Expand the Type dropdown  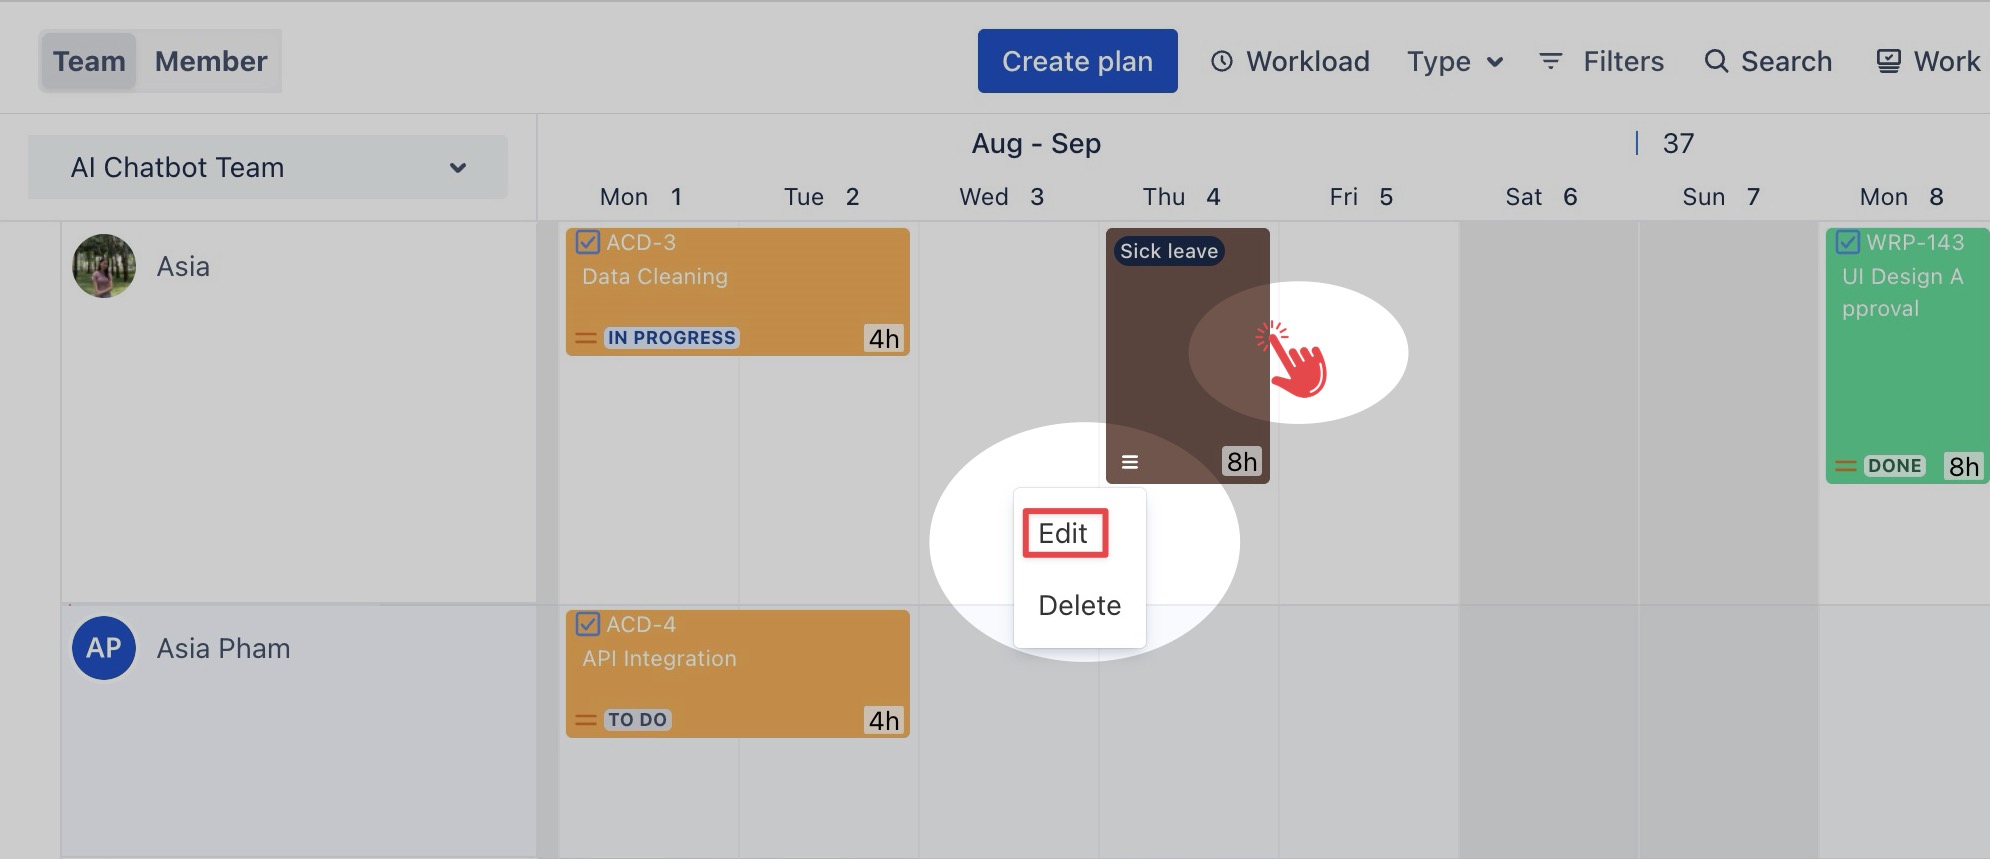tap(1455, 61)
